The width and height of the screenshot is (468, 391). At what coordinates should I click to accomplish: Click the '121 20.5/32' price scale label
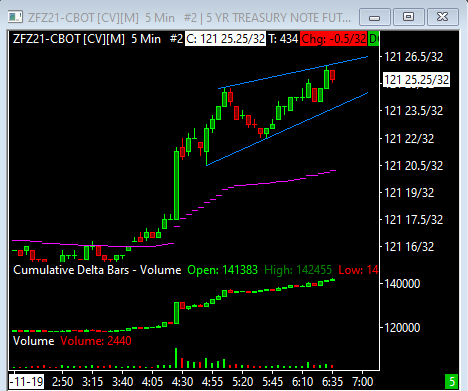point(414,165)
